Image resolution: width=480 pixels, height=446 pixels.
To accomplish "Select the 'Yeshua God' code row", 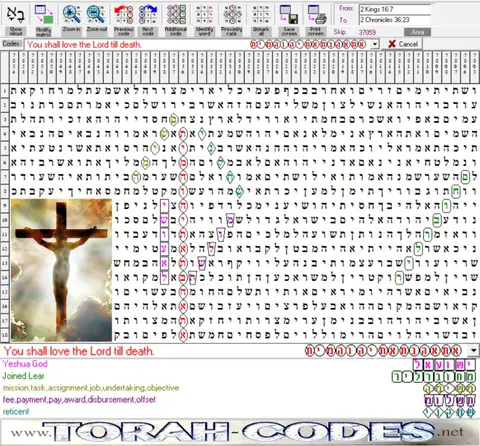I will coord(240,364).
